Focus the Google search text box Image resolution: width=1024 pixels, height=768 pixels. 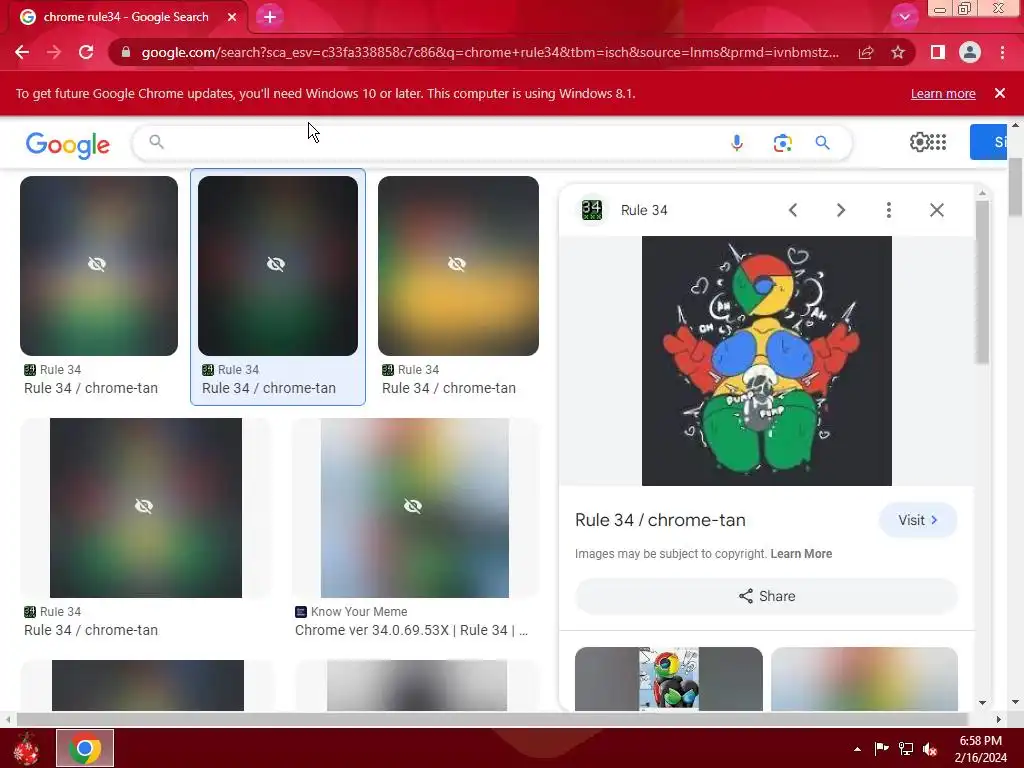[x=444, y=142]
